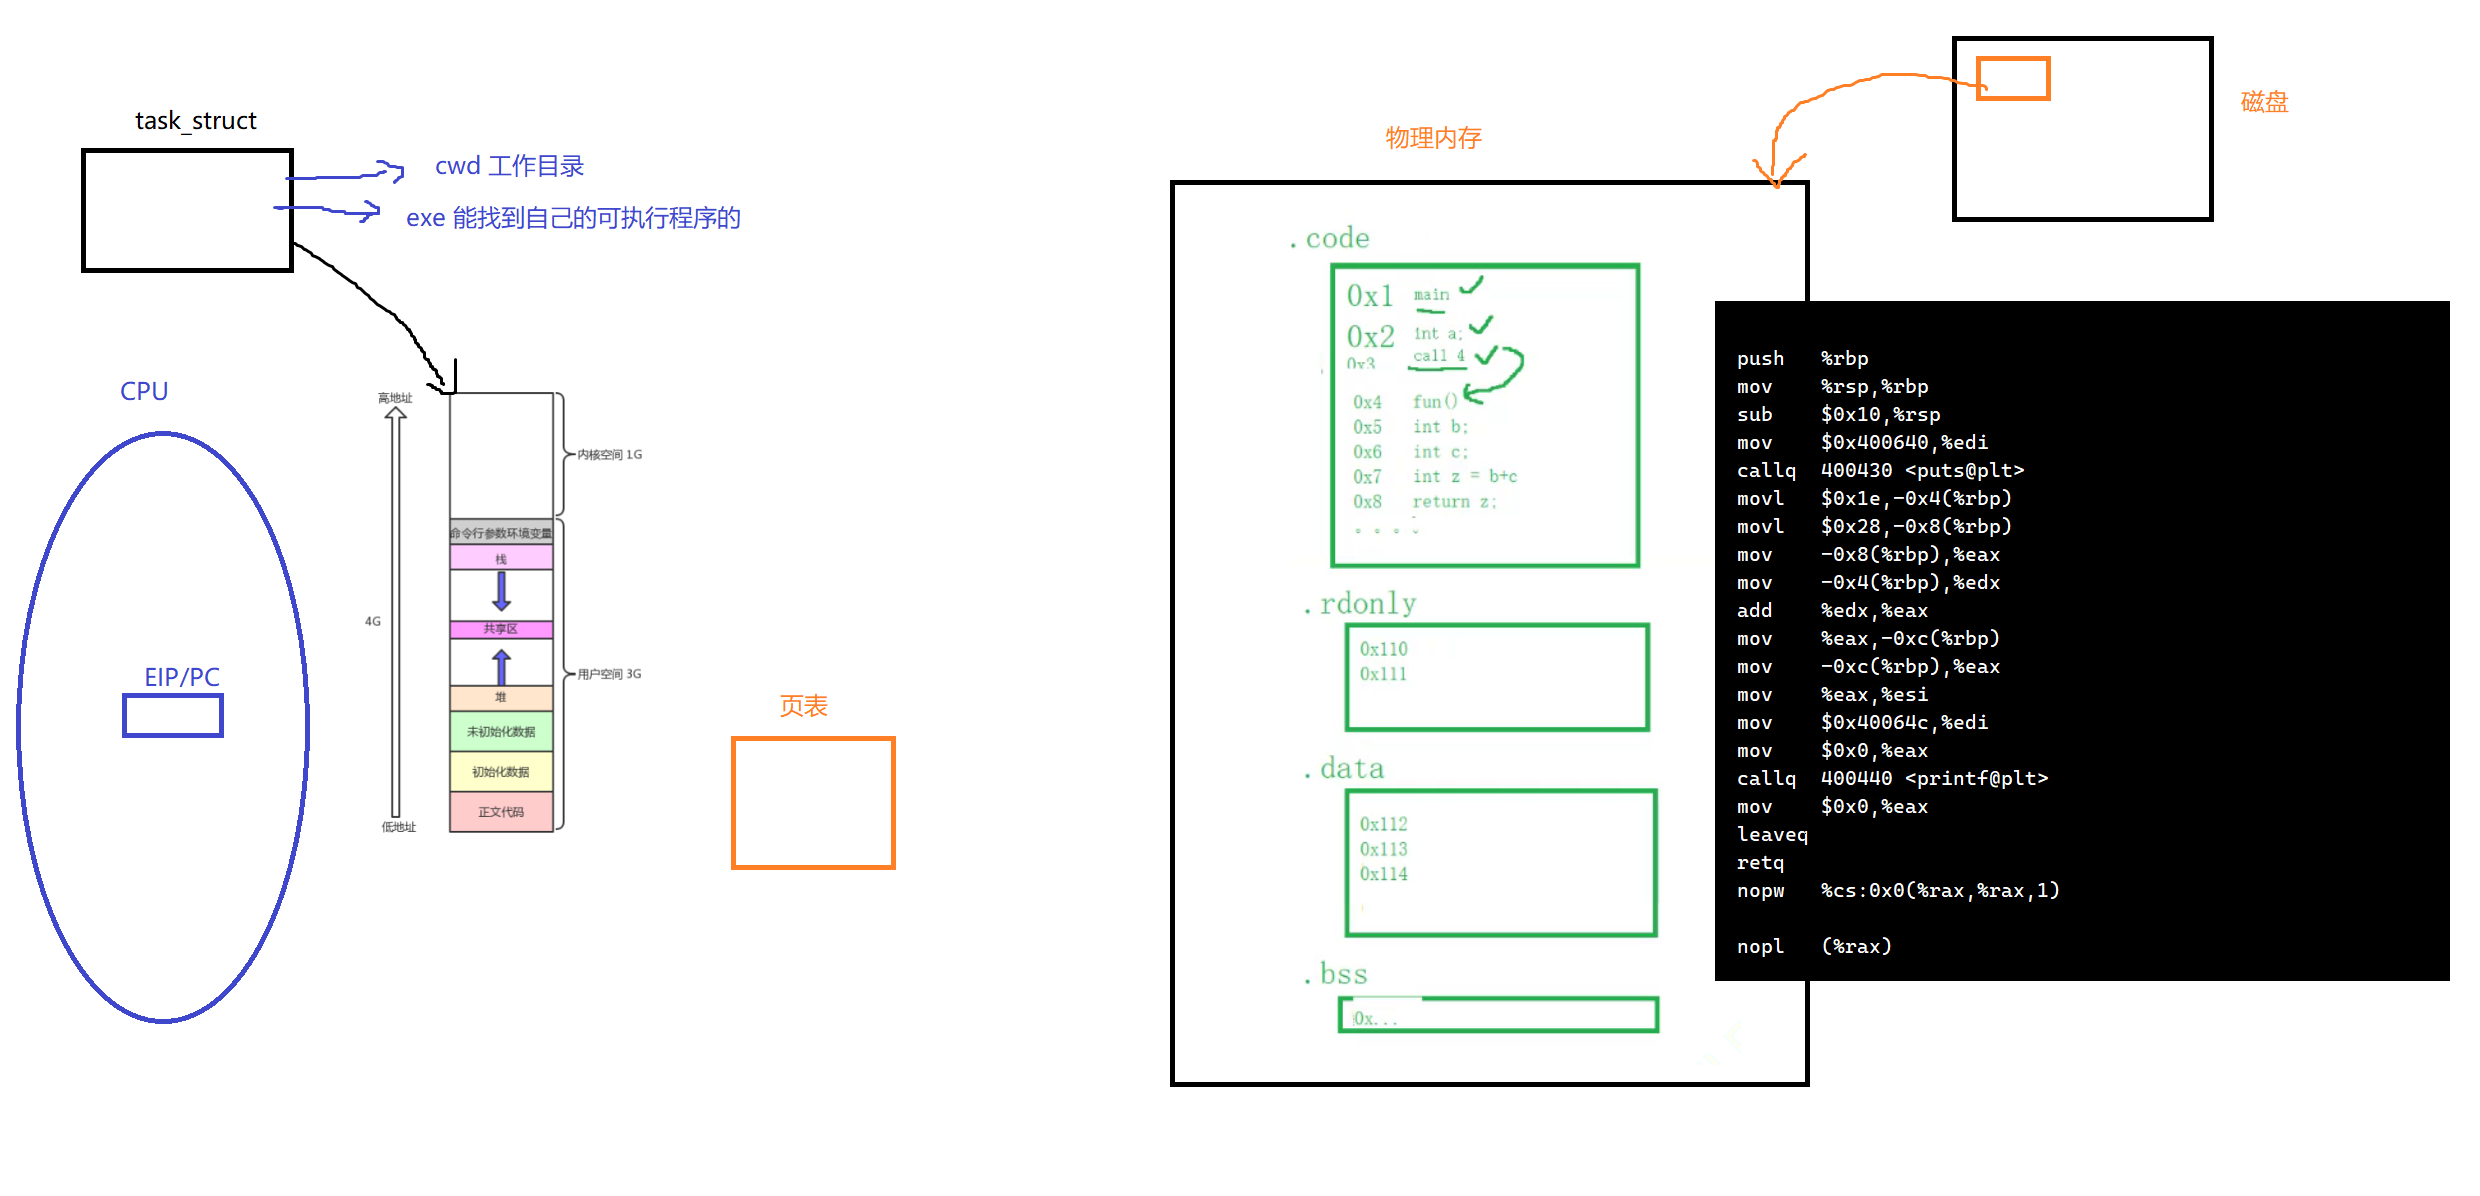The image size is (2480, 1196).
Task: Click the .code section label
Action: [x=1329, y=238]
